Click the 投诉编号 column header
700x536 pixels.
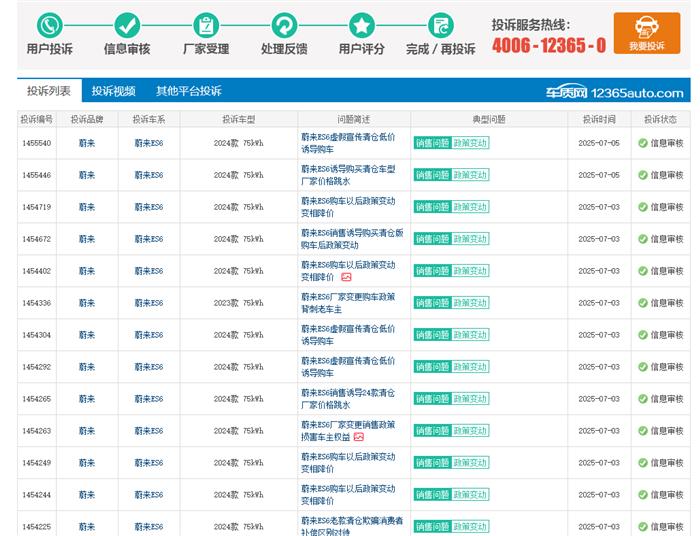click(37, 119)
